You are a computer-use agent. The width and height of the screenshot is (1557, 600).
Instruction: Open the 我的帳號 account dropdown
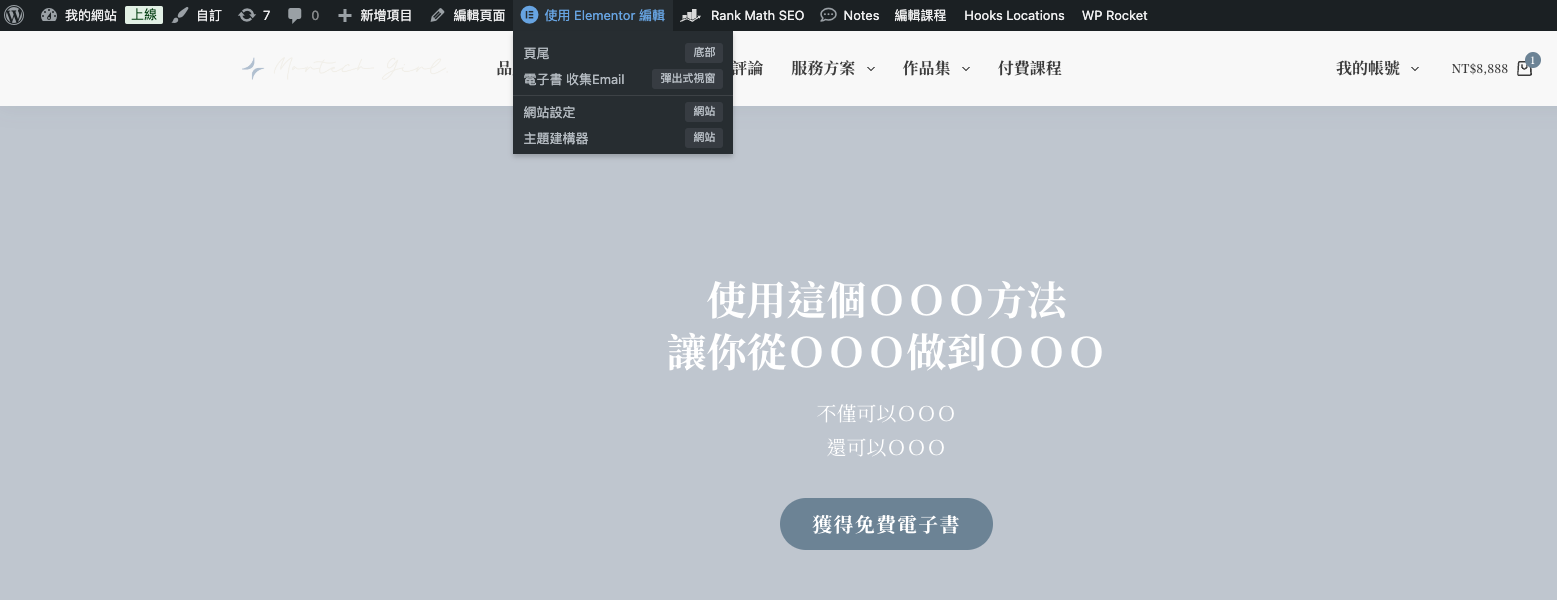(x=1377, y=68)
